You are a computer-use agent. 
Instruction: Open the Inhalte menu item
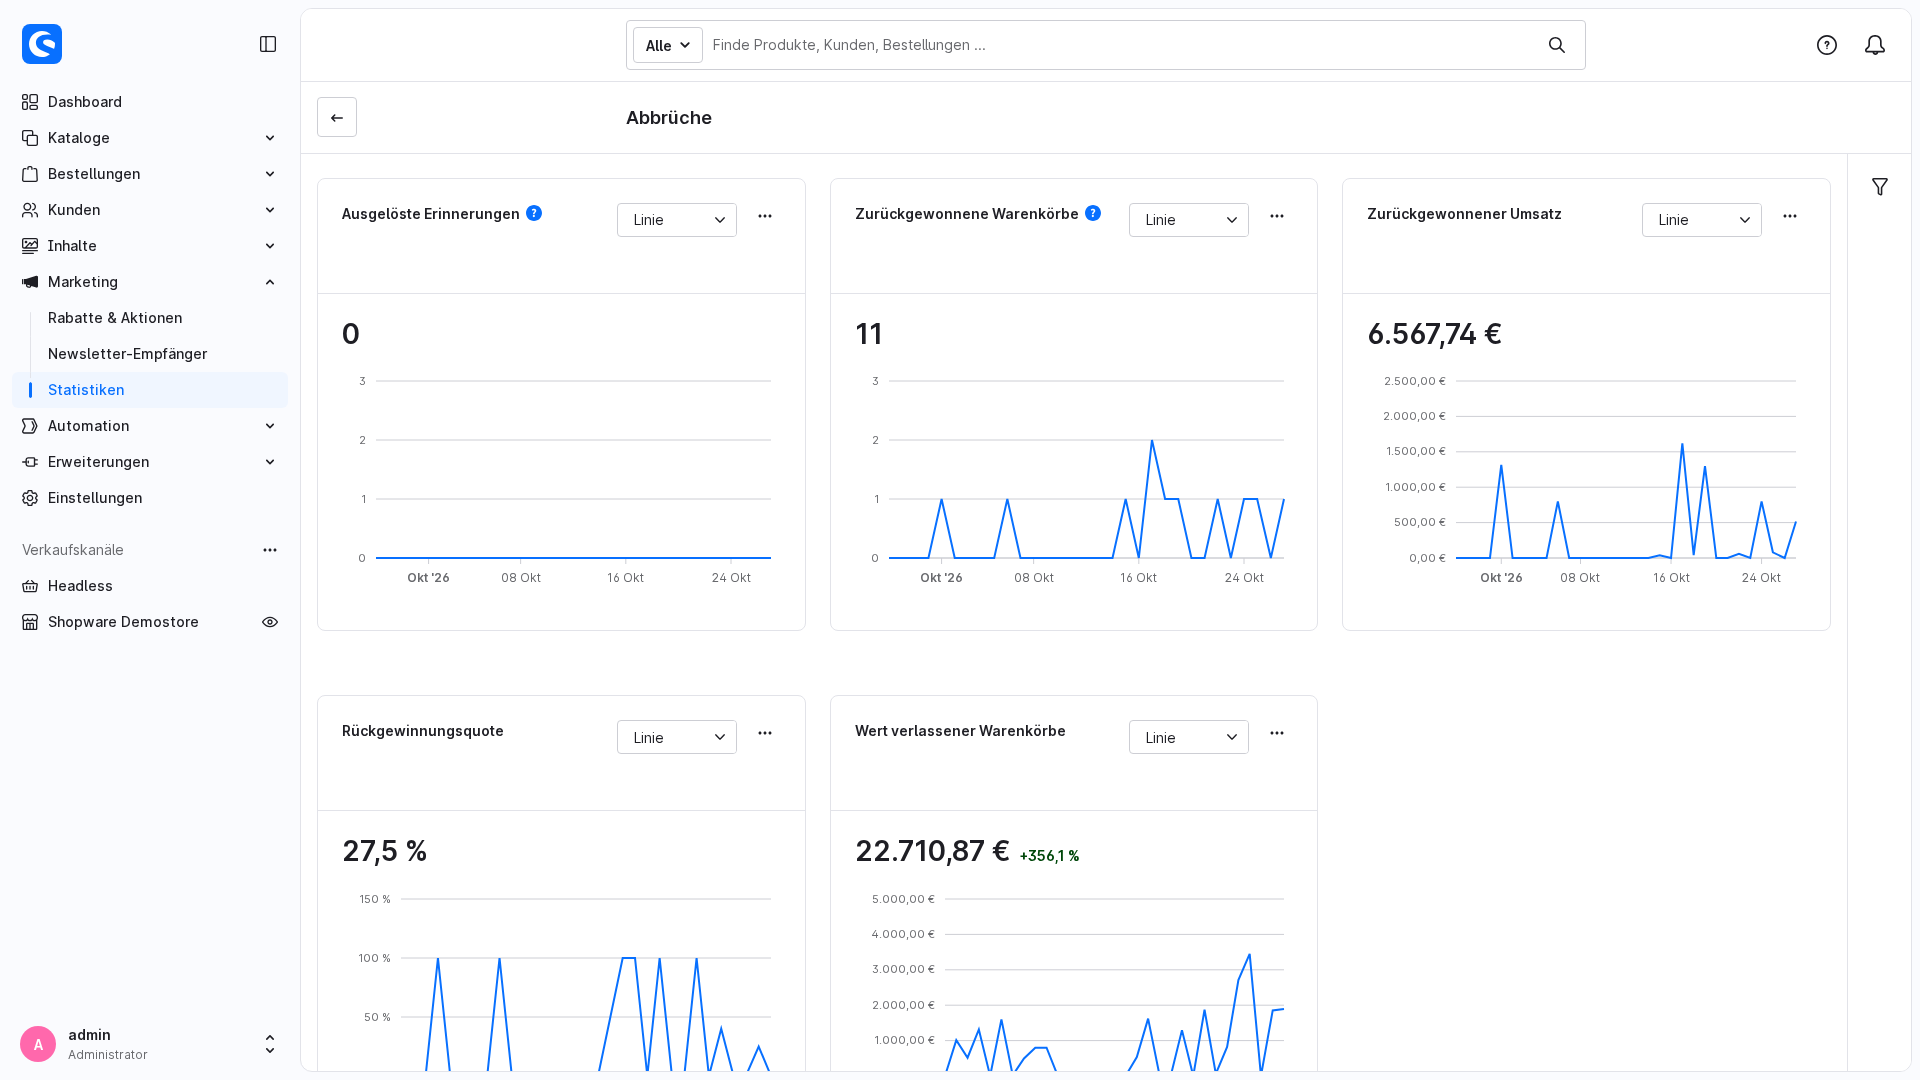pos(150,246)
